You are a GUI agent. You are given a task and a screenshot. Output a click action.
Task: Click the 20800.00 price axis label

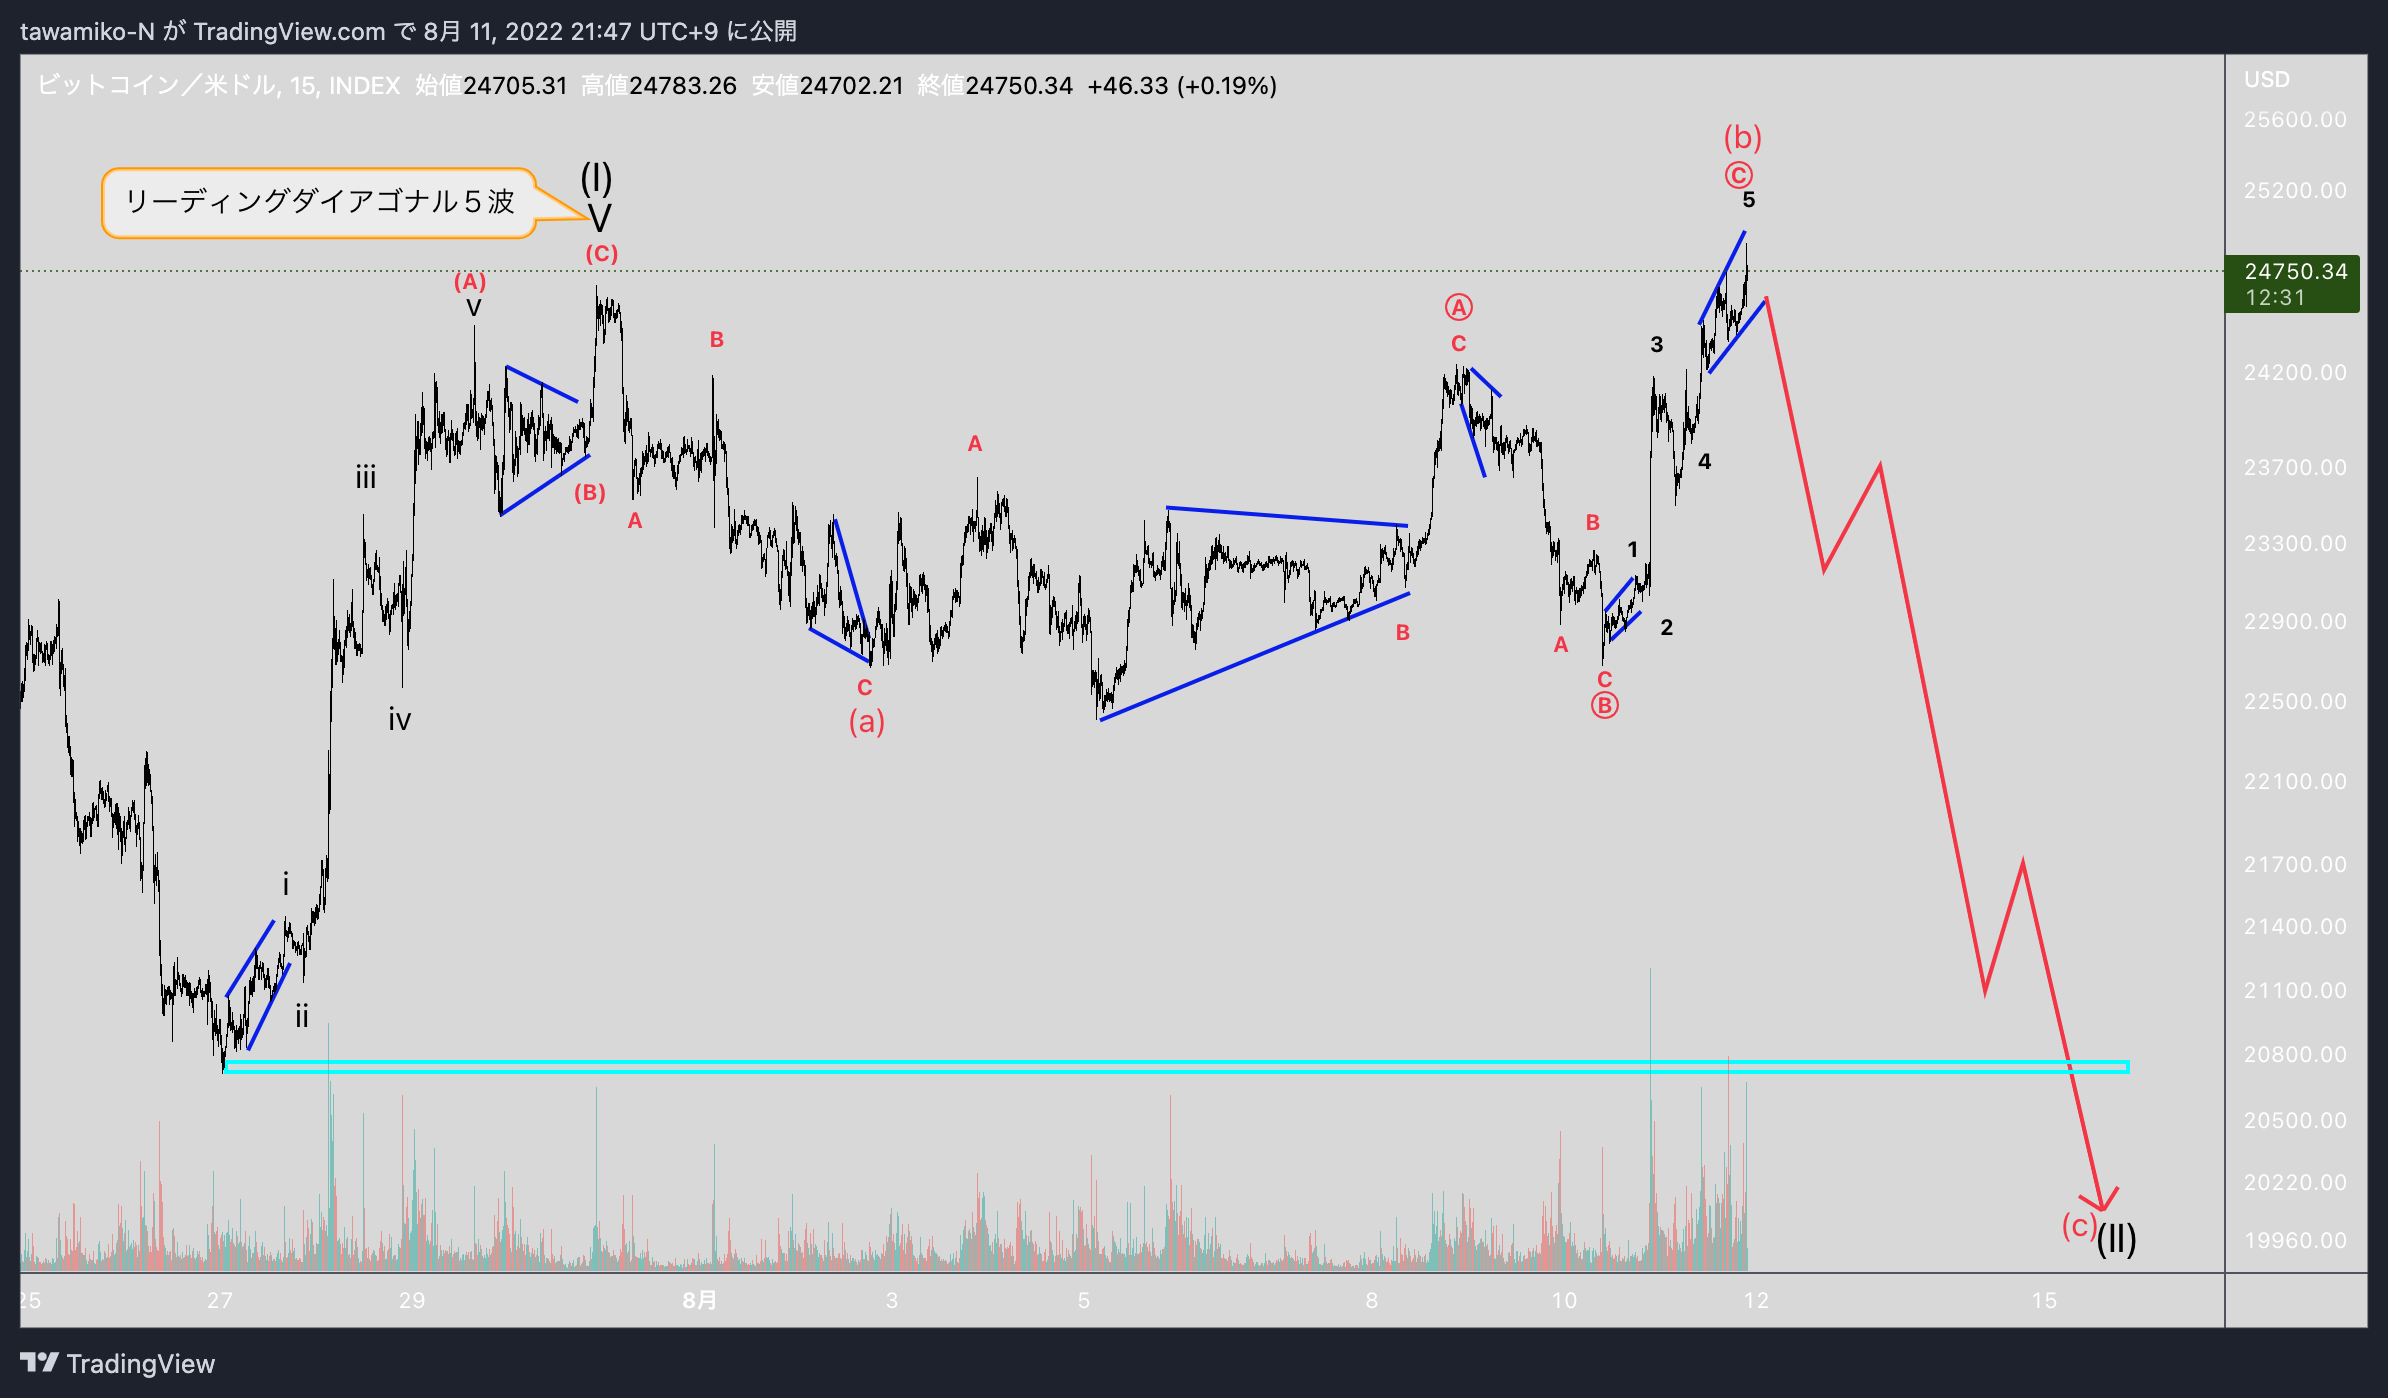[x=2295, y=1054]
